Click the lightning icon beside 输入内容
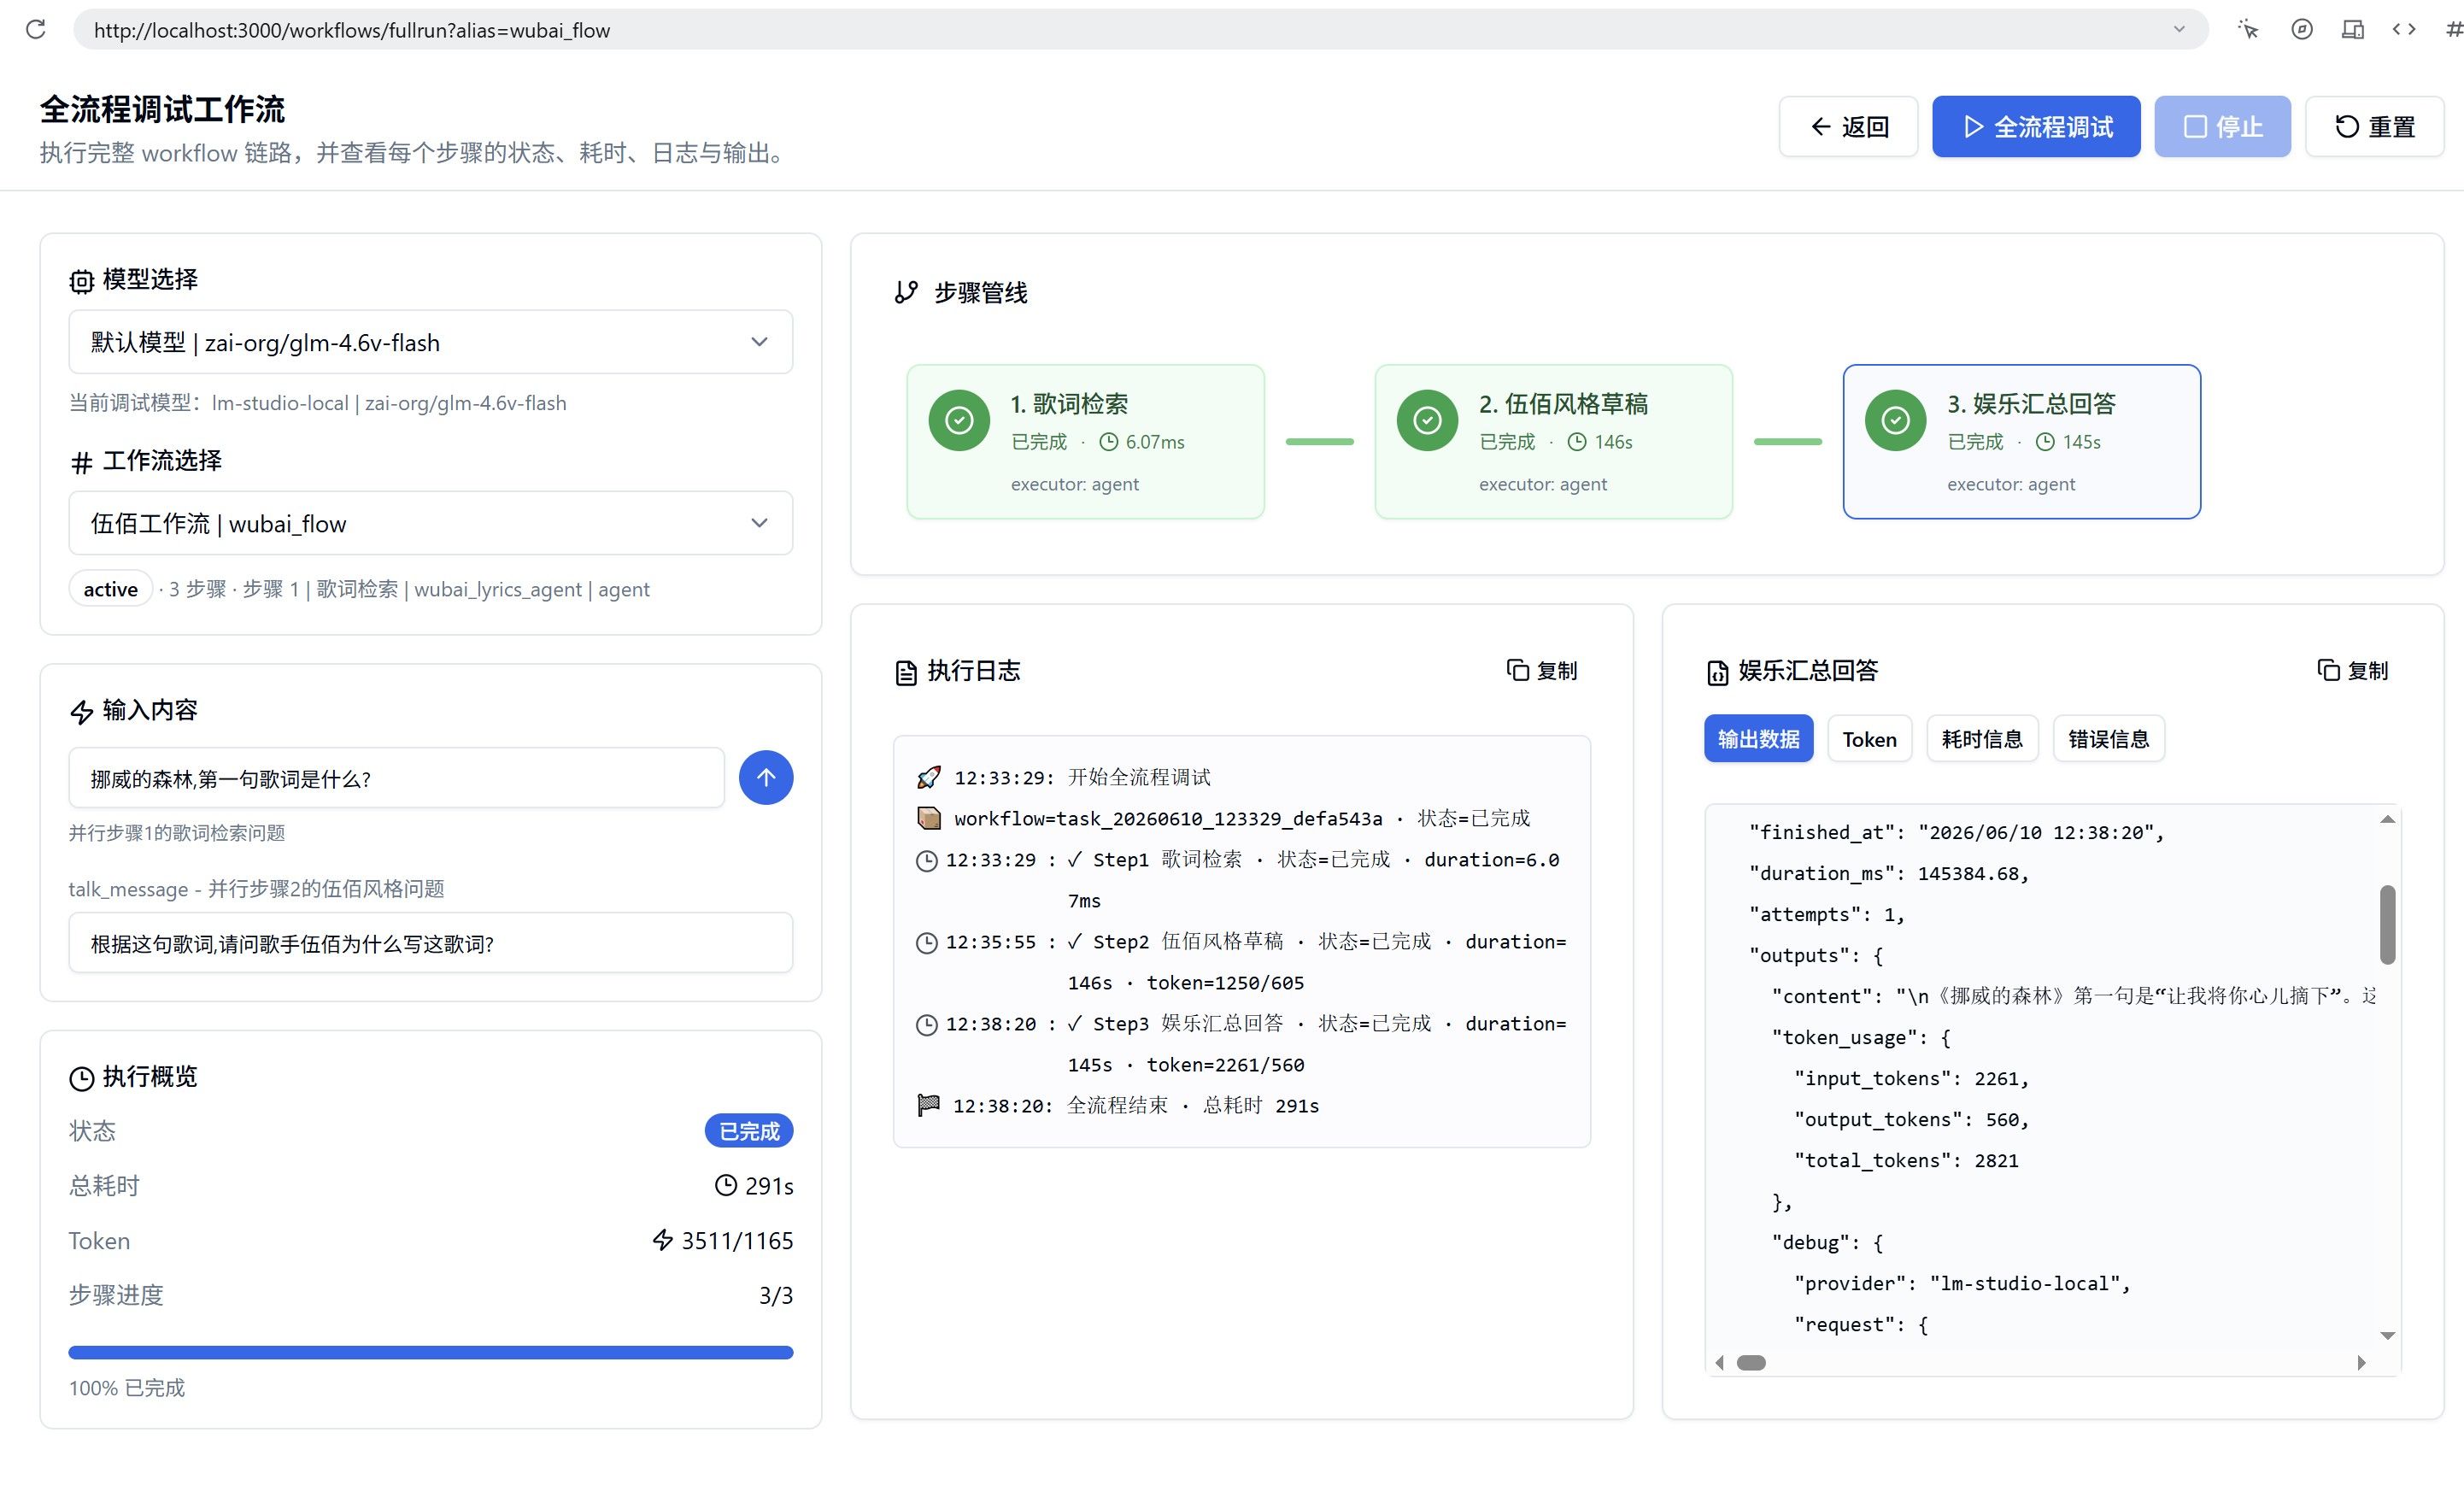 (81, 712)
